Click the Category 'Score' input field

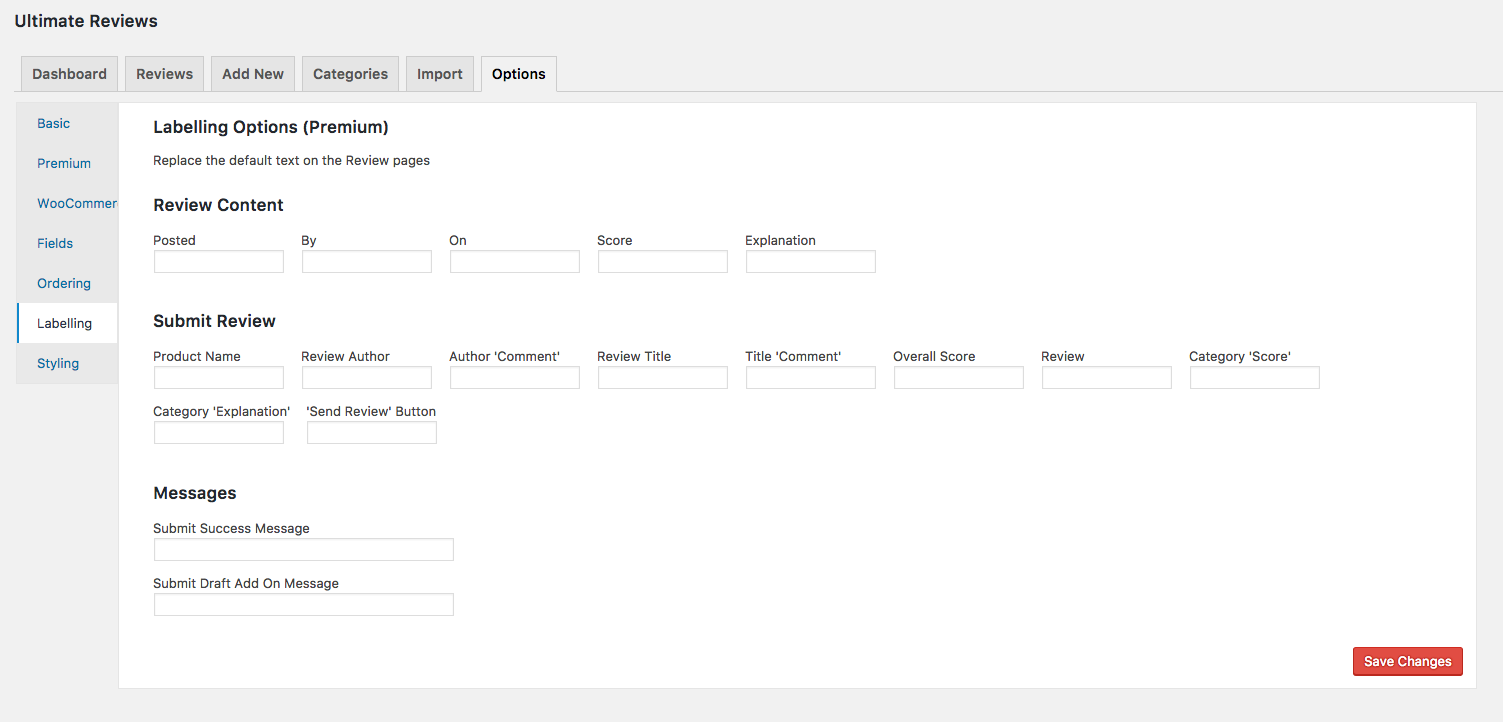[x=1255, y=378]
